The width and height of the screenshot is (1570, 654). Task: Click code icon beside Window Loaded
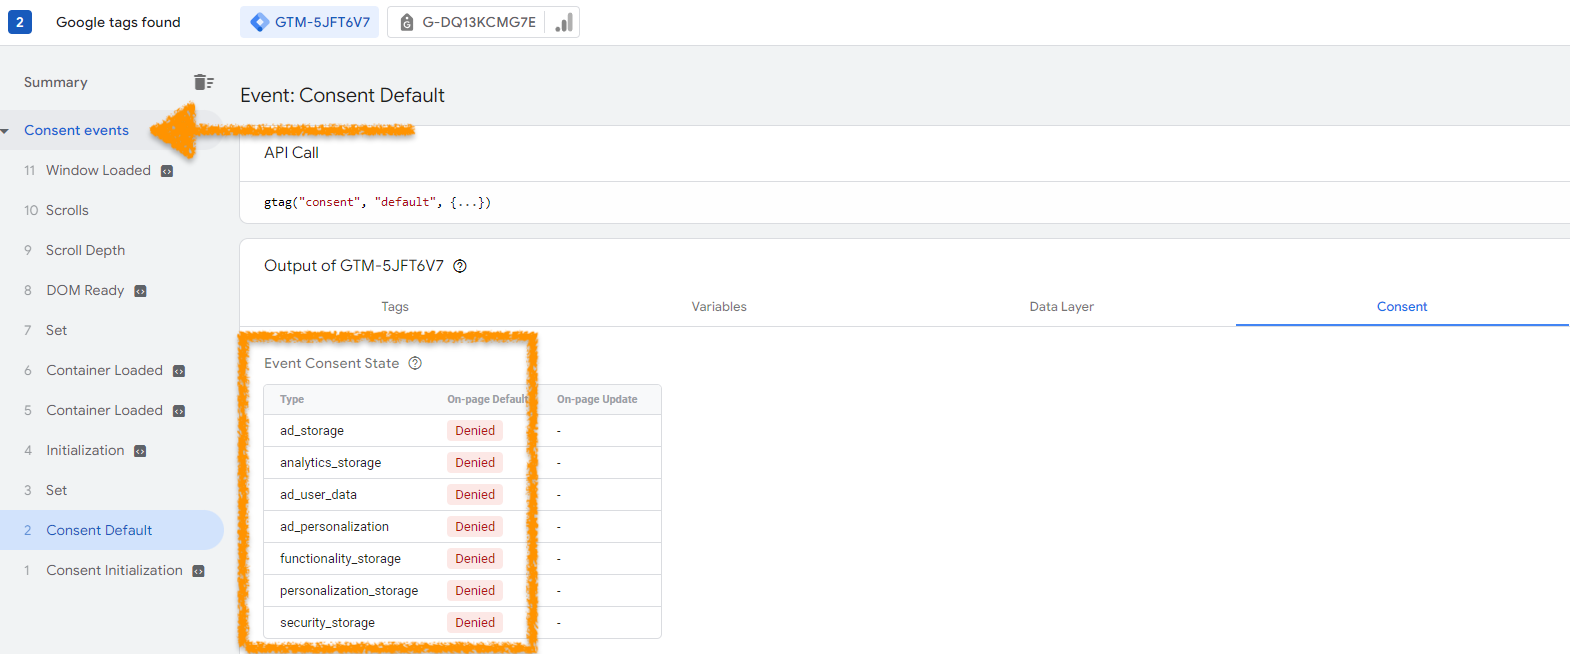167,171
